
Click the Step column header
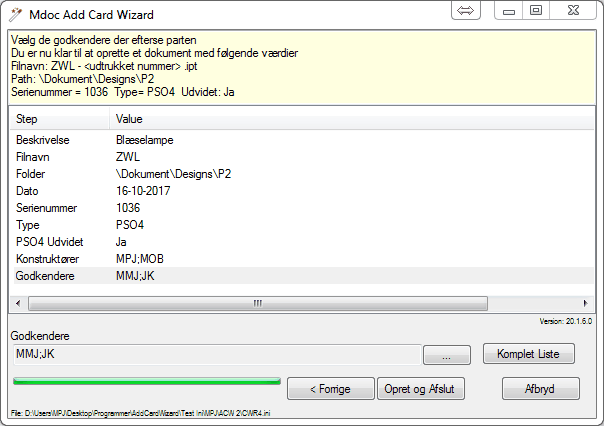click(x=60, y=119)
